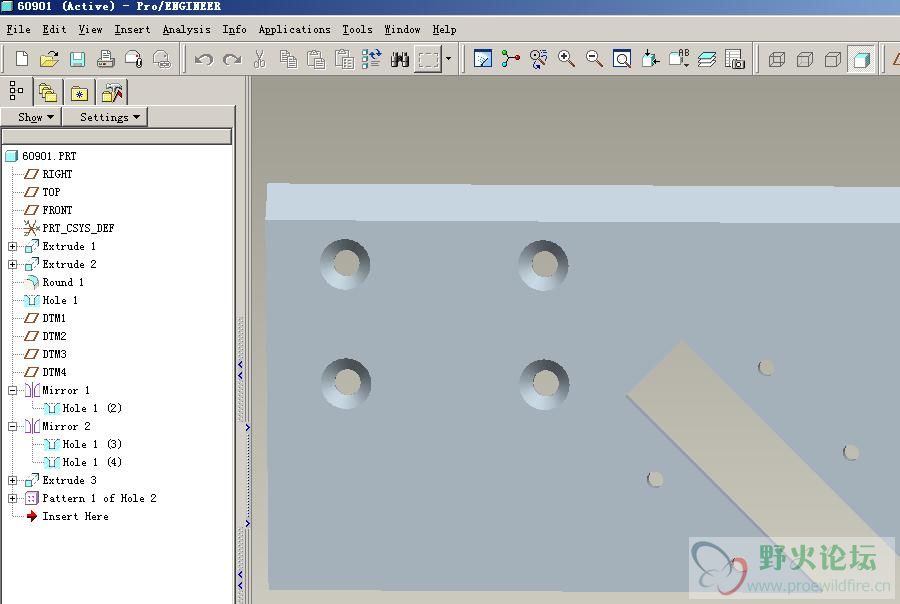Switch to Wireframe display
This screenshot has height=604, width=900.
point(777,59)
